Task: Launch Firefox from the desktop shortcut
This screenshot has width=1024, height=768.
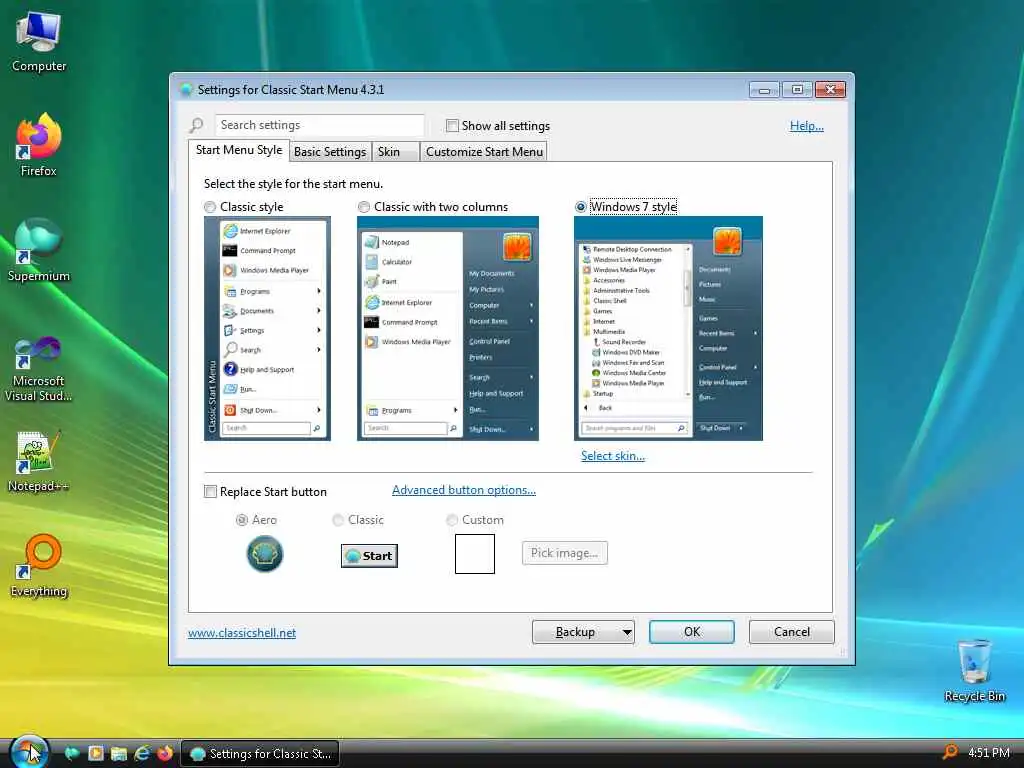Action: tap(39, 145)
